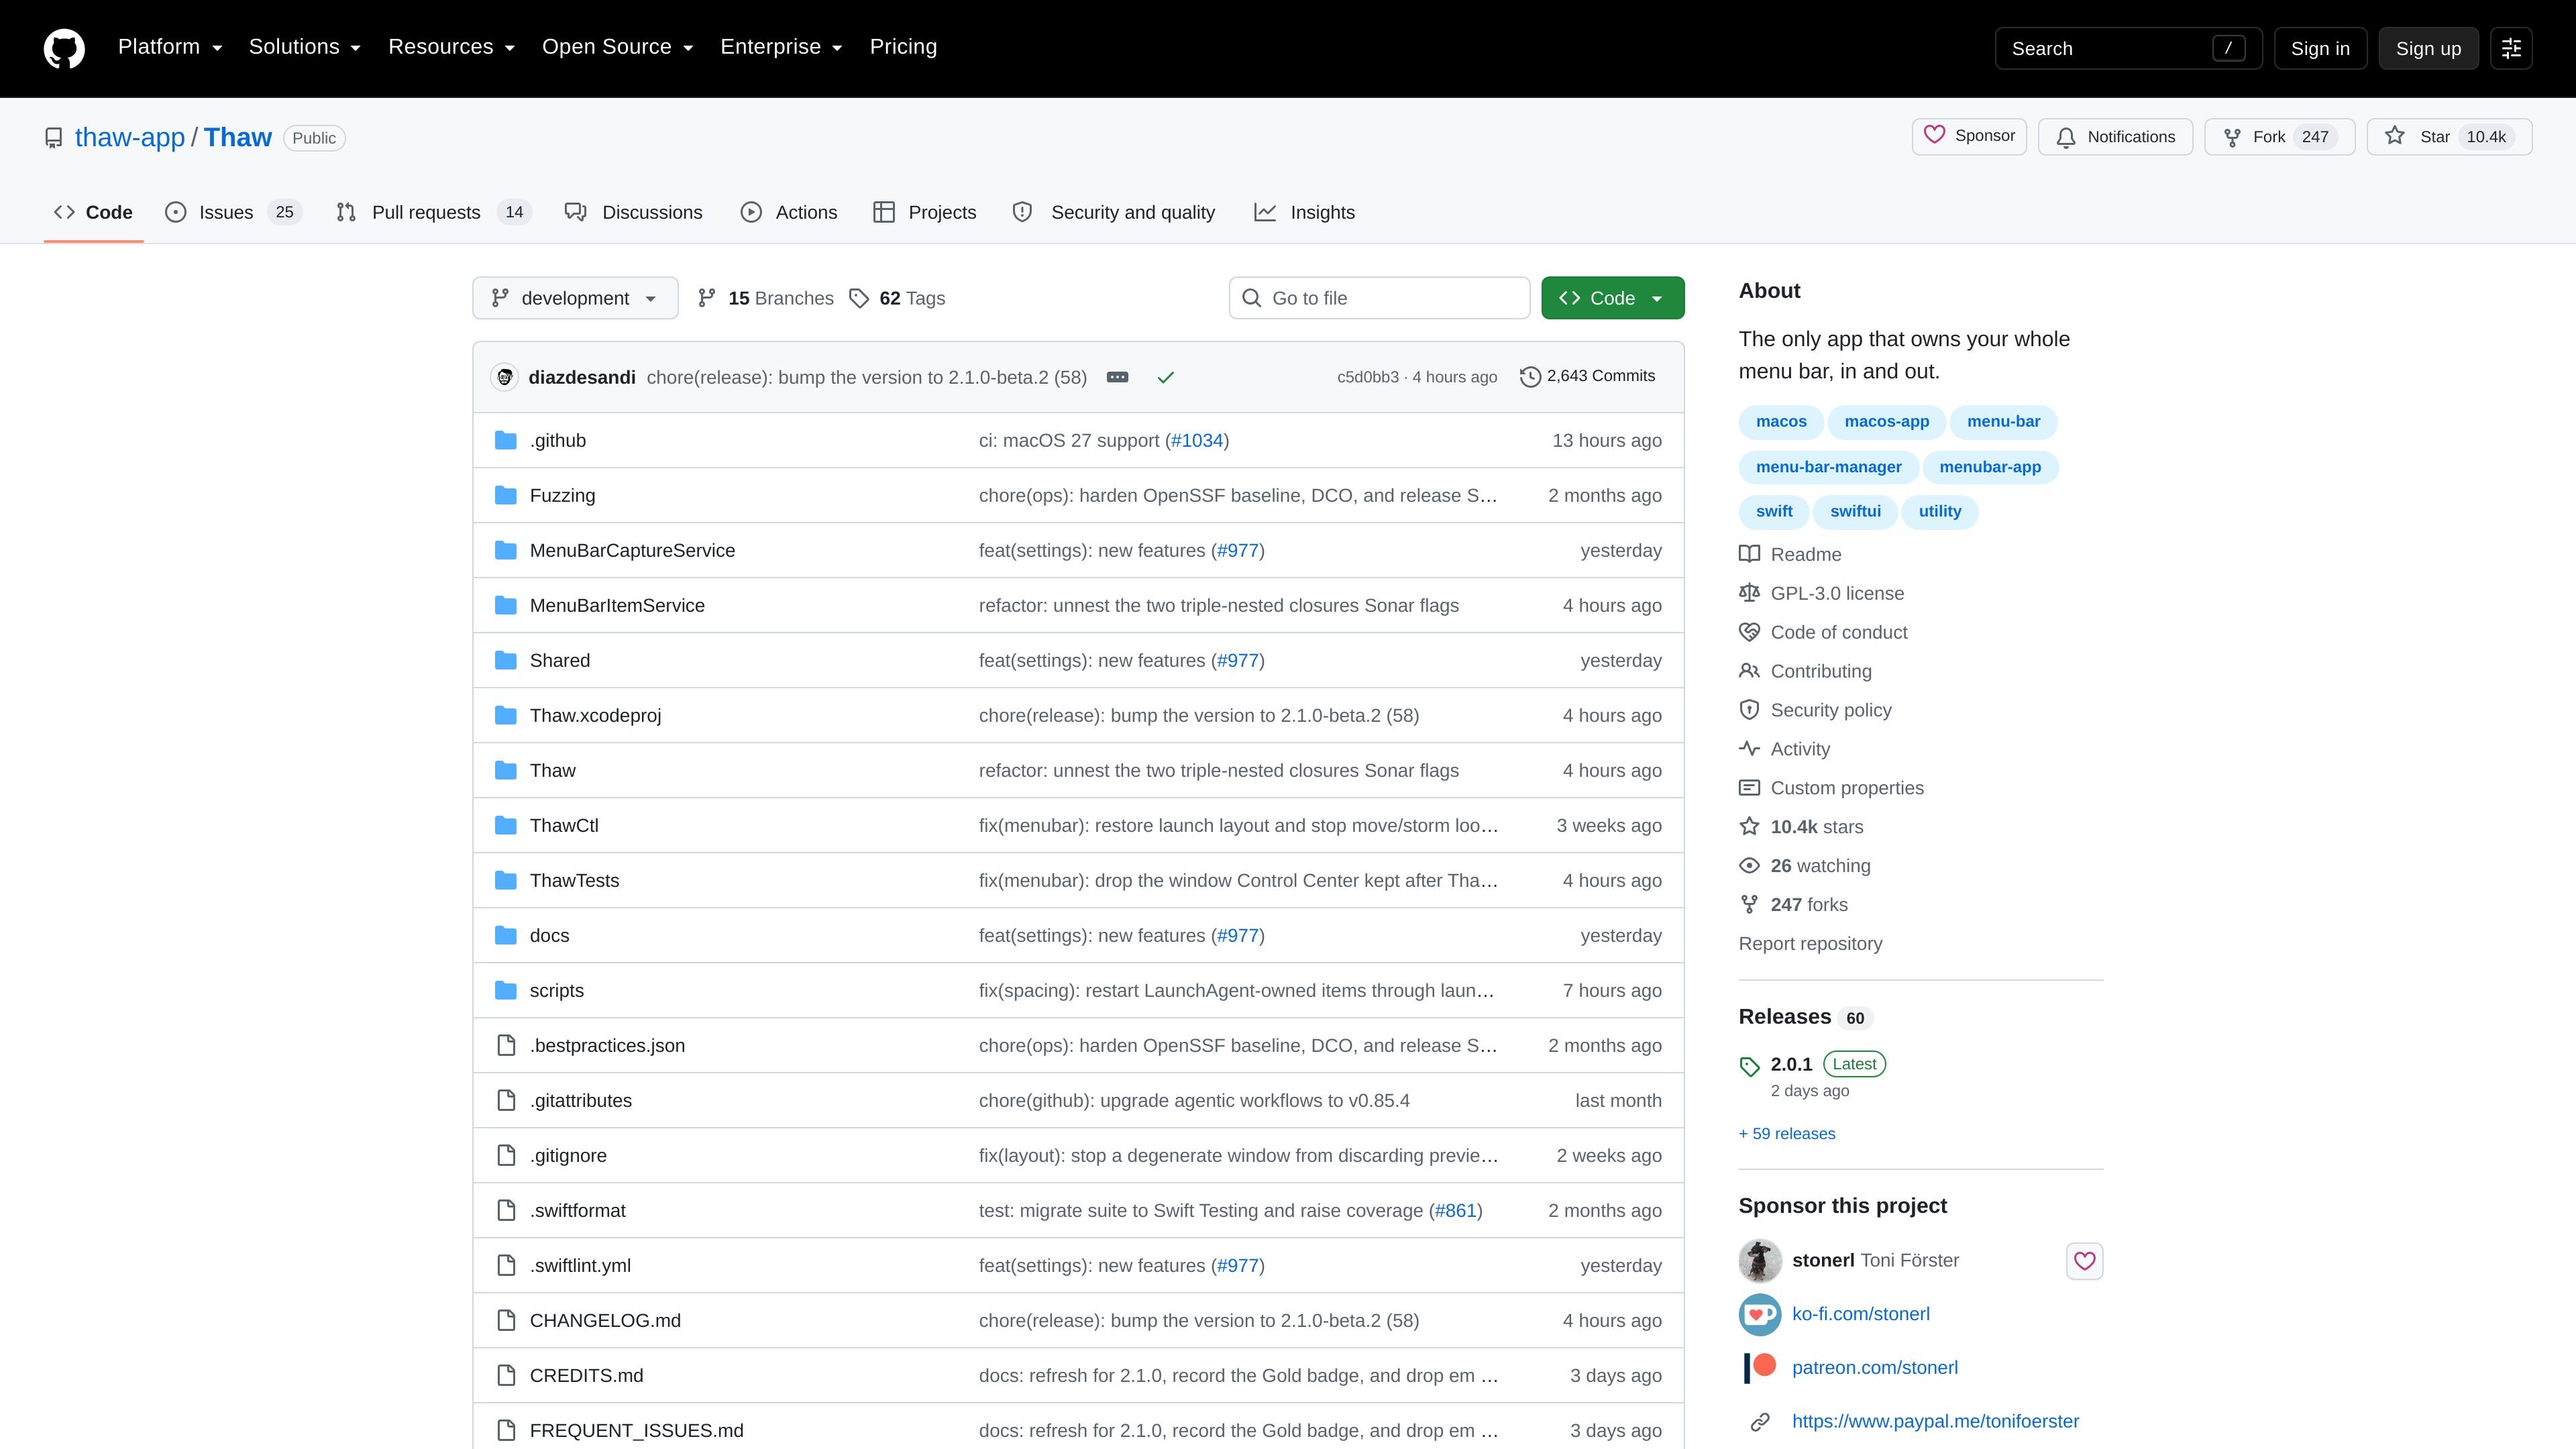Expand the Solutions menu
This screenshot has width=2576, height=1449.
[x=305, y=47]
